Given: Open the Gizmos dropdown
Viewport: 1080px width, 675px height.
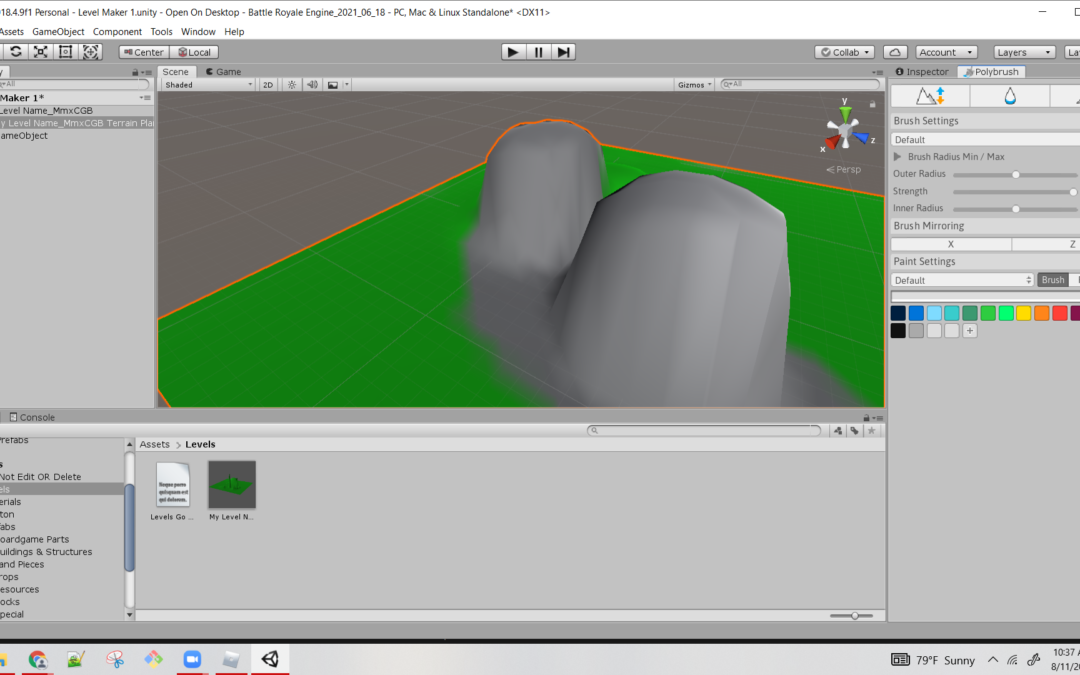Looking at the screenshot, I should [694, 85].
